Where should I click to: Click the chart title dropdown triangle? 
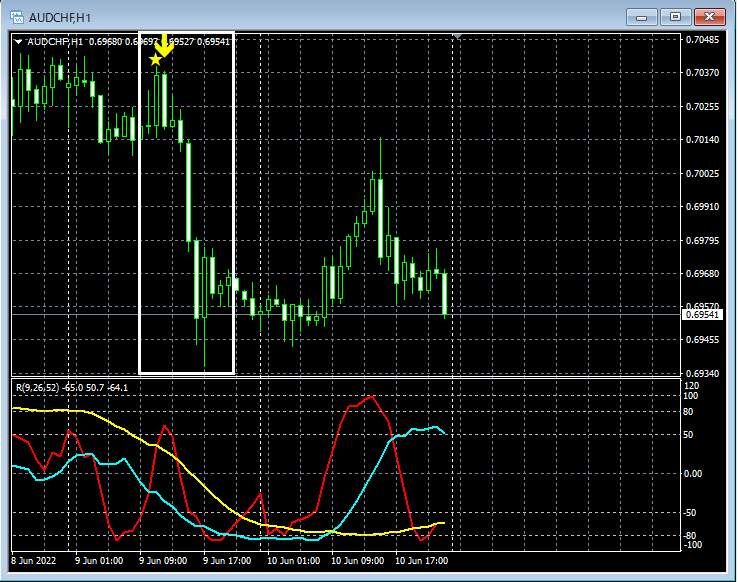click(x=18, y=42)
